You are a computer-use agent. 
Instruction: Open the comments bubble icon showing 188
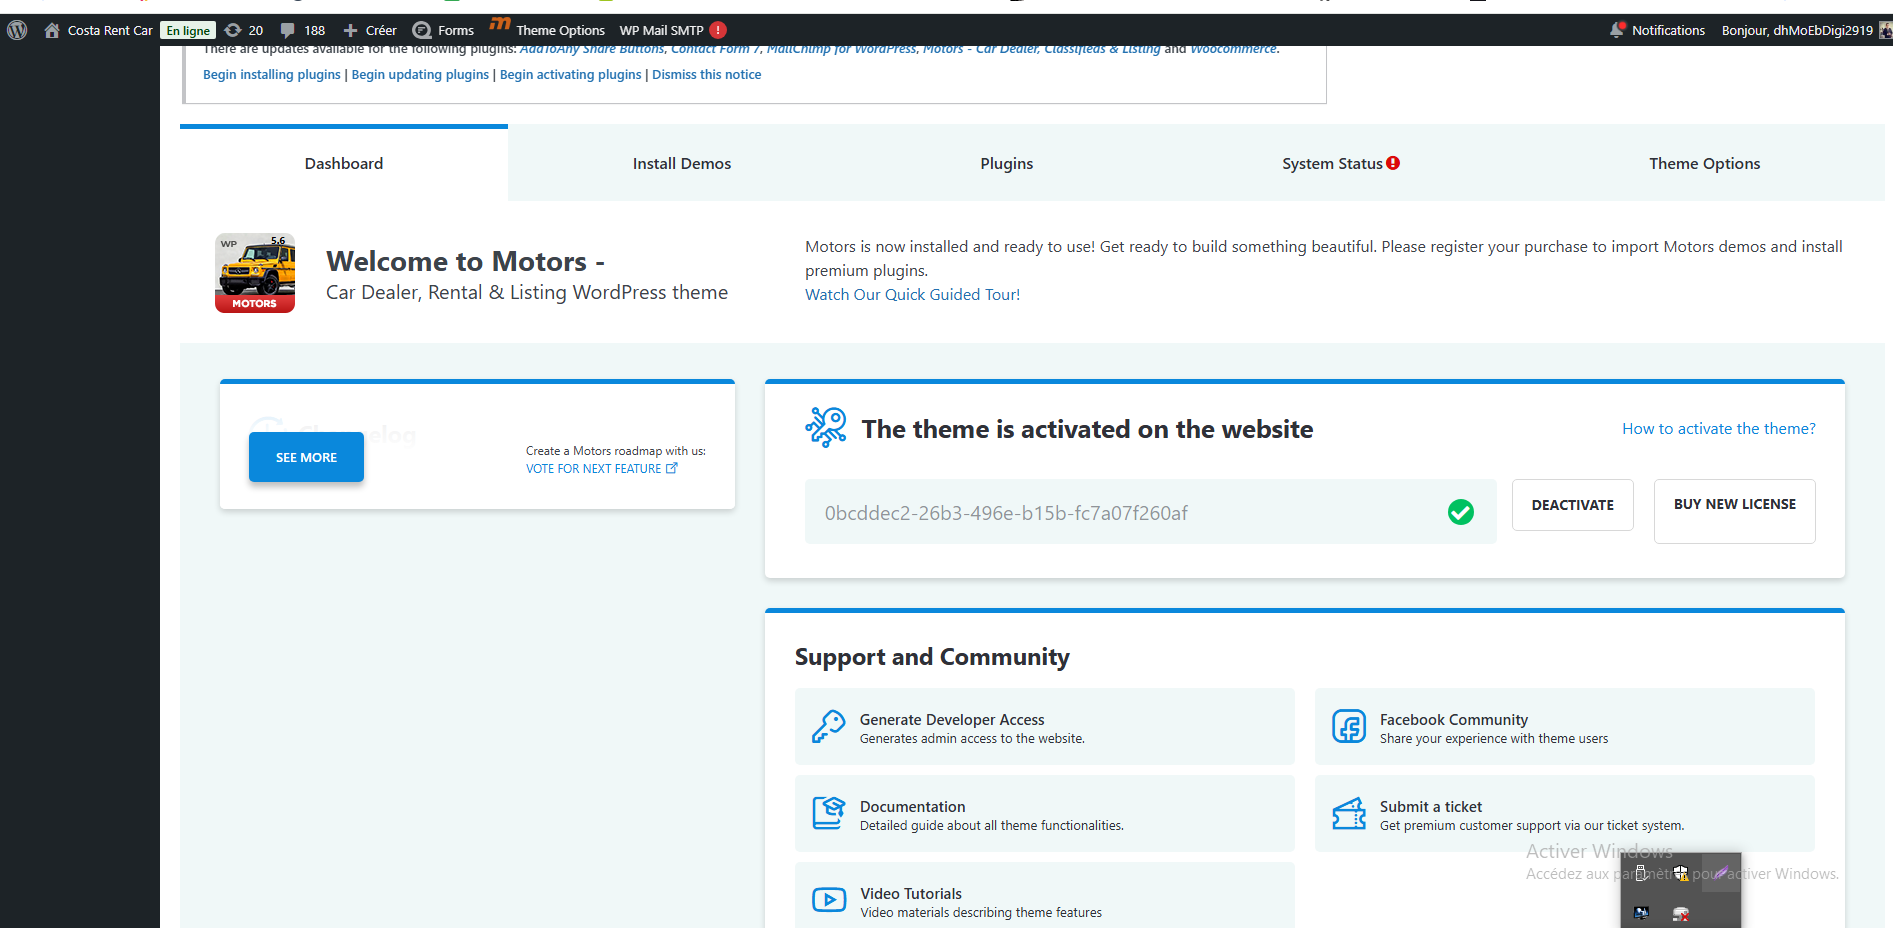pos(288,30)
